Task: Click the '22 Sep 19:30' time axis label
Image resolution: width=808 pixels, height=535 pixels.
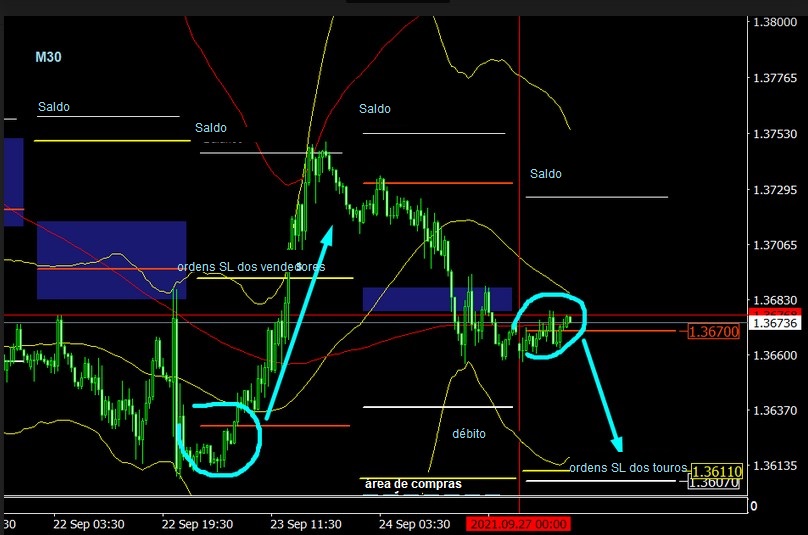Action: click(197, 523)
